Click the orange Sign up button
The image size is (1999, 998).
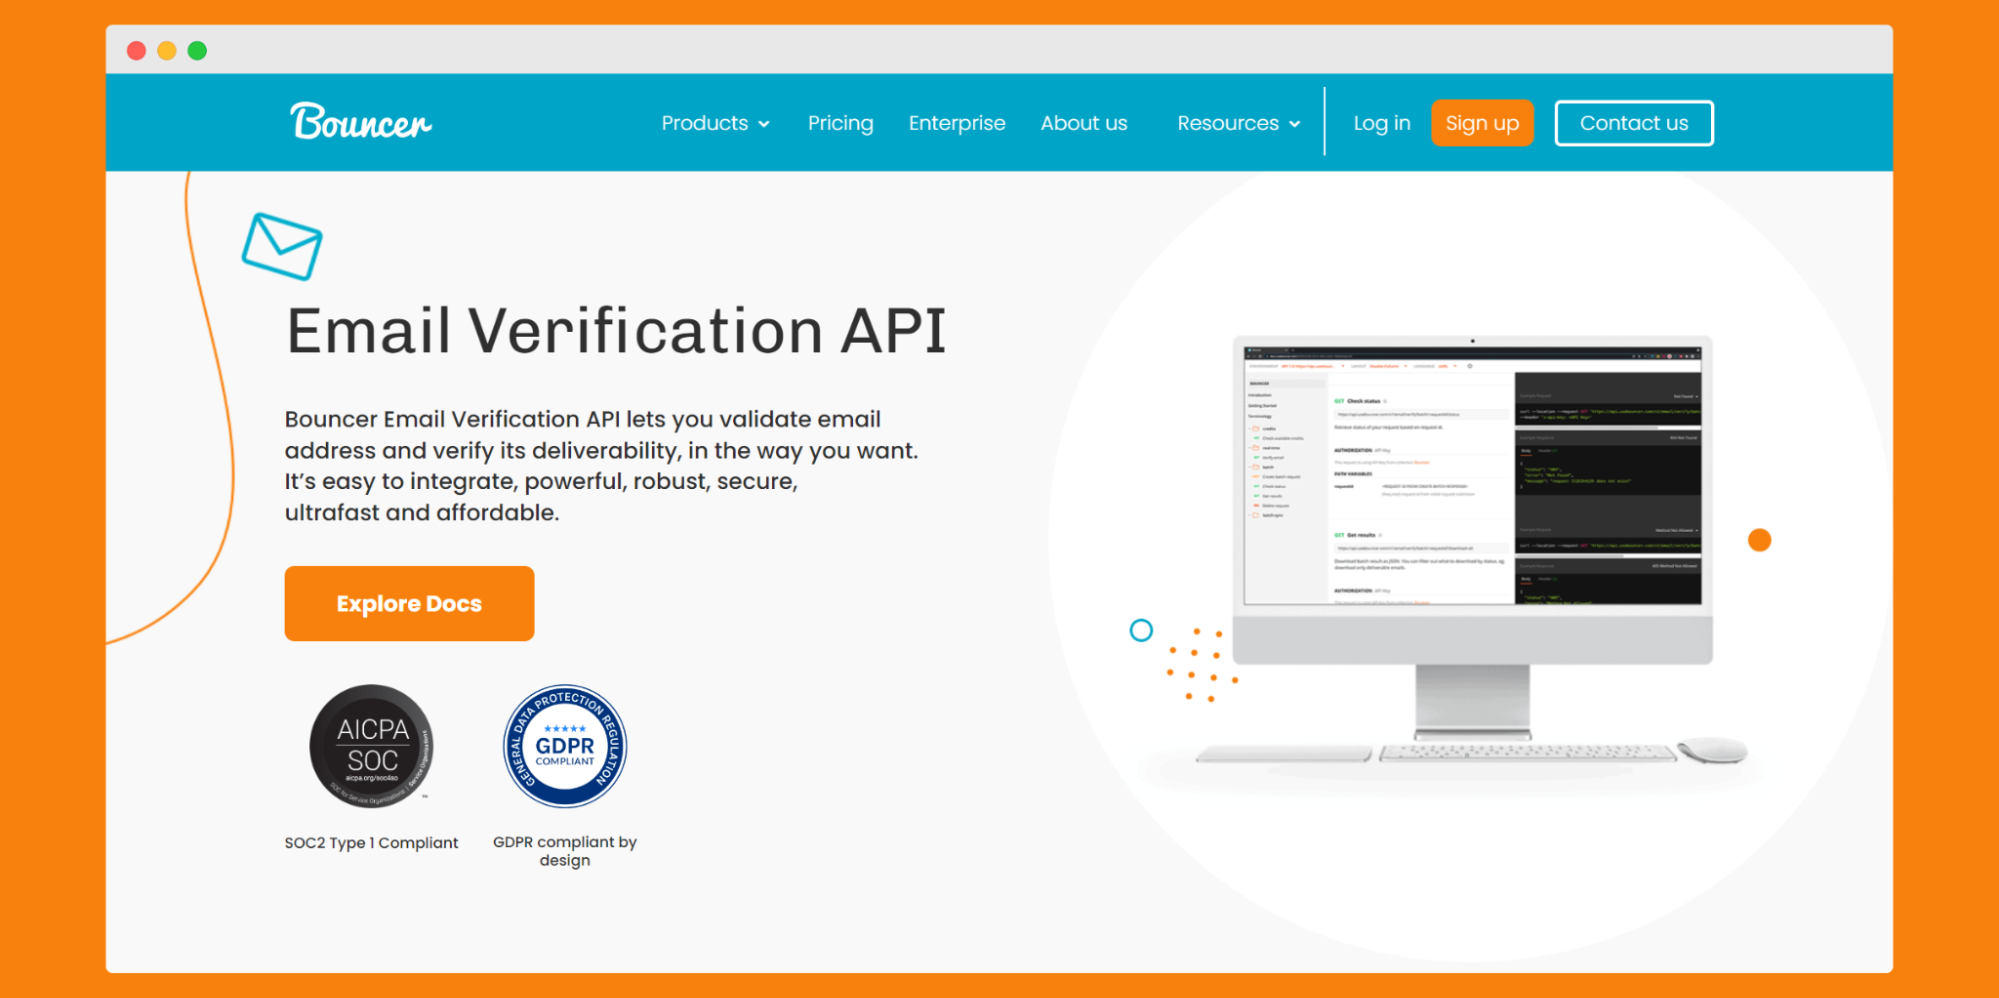pos(1482,123)
